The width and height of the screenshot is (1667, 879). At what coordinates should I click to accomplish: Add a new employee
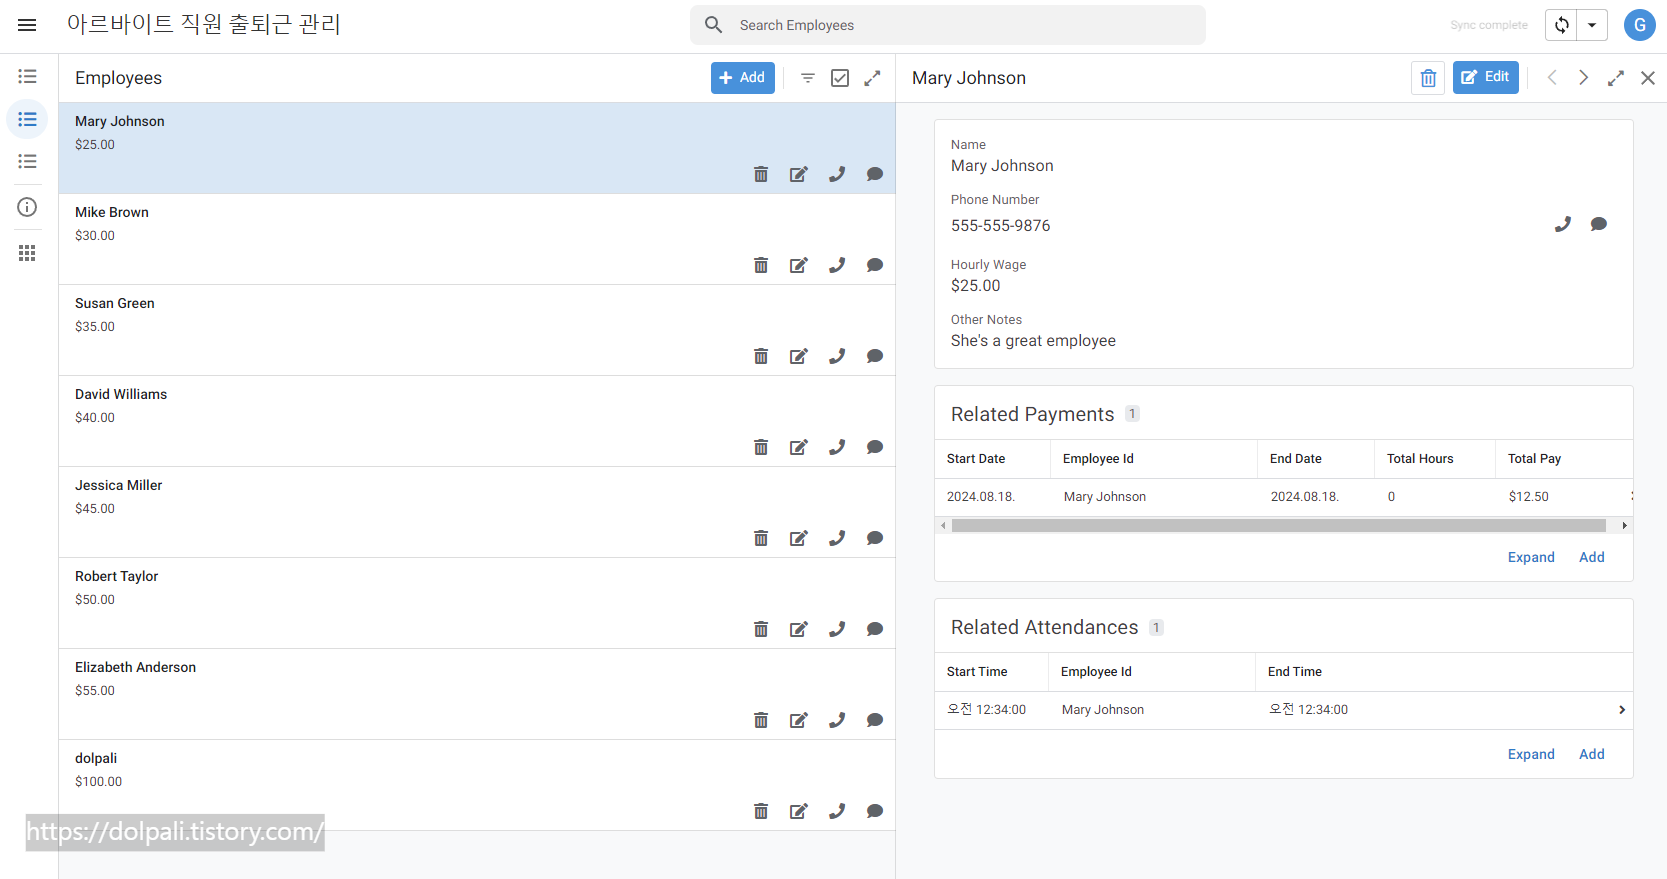[742, 77]
